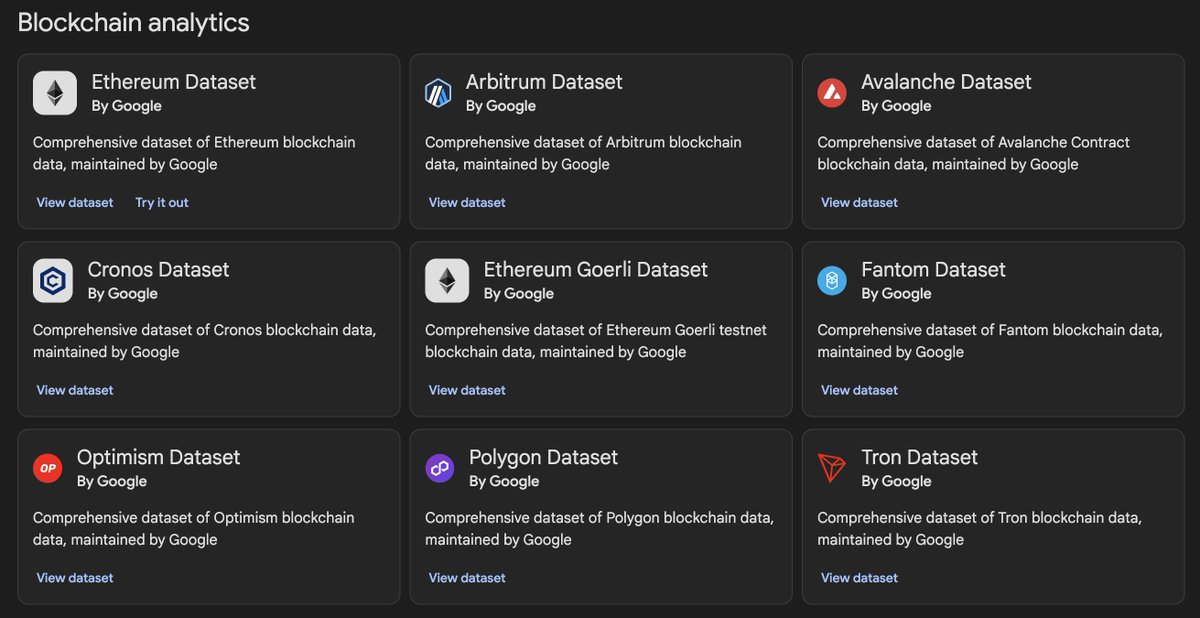The image size is (1200, 618).
Task: Click By Google under Tron Dataset
Action: pos(896,481)
